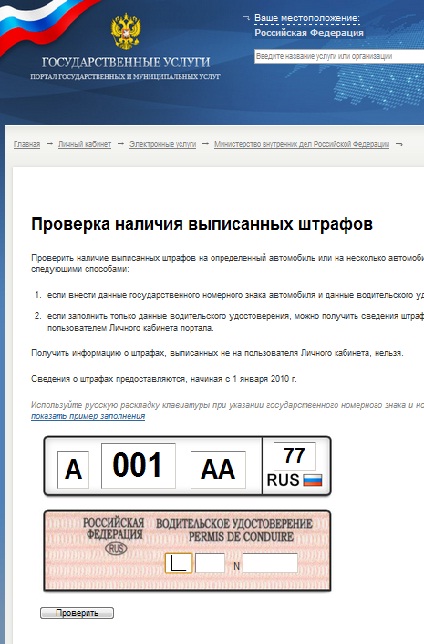Focus the service or organization search field
Viewport: 424px width, 644px height.
[339, 56]
